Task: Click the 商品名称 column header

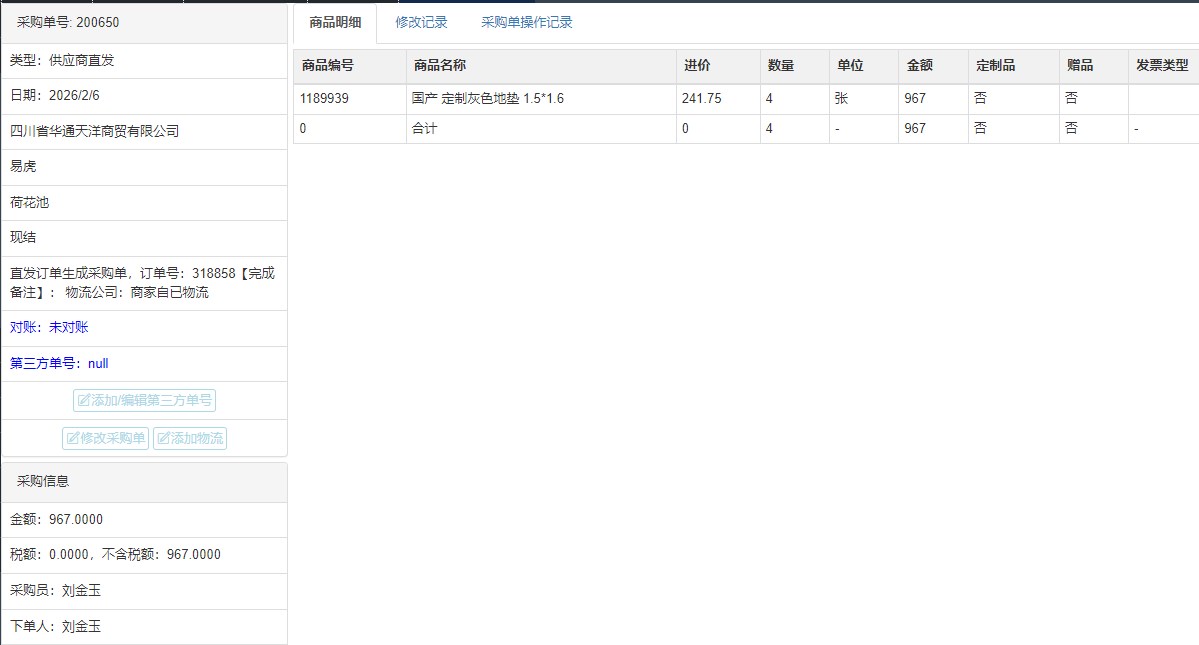Action: coord(440,65)
